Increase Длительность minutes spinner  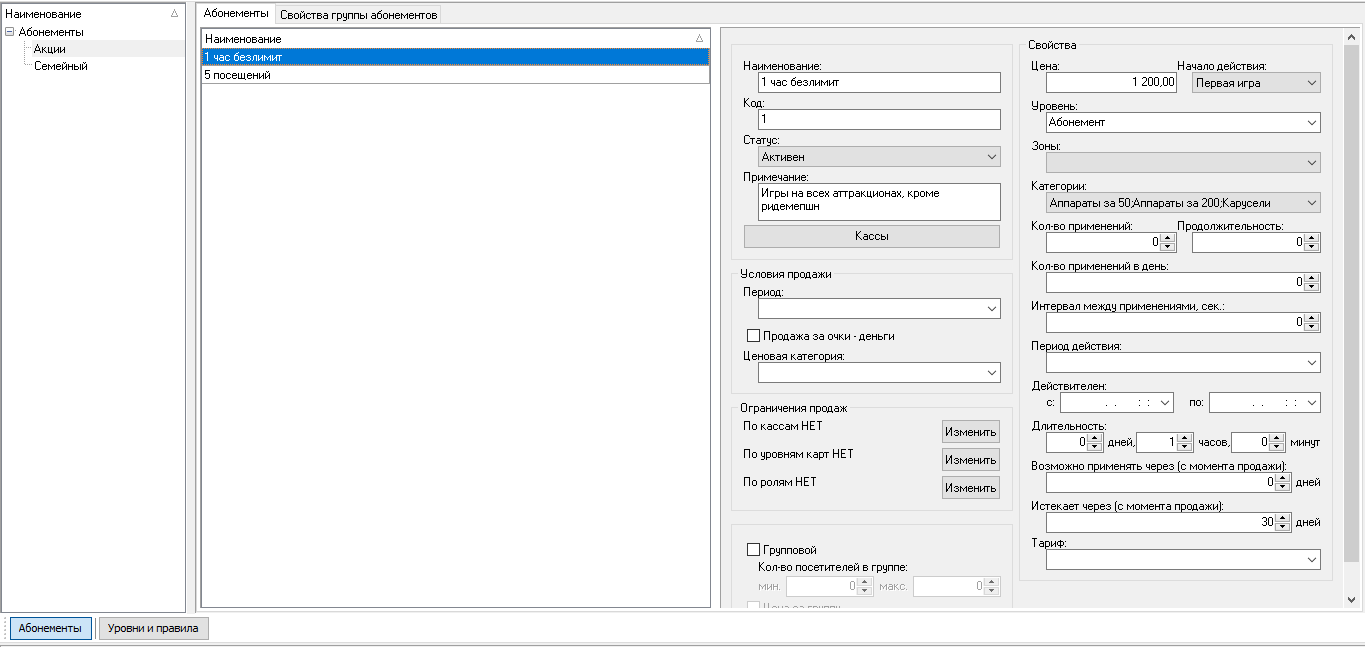[1279, 437]
